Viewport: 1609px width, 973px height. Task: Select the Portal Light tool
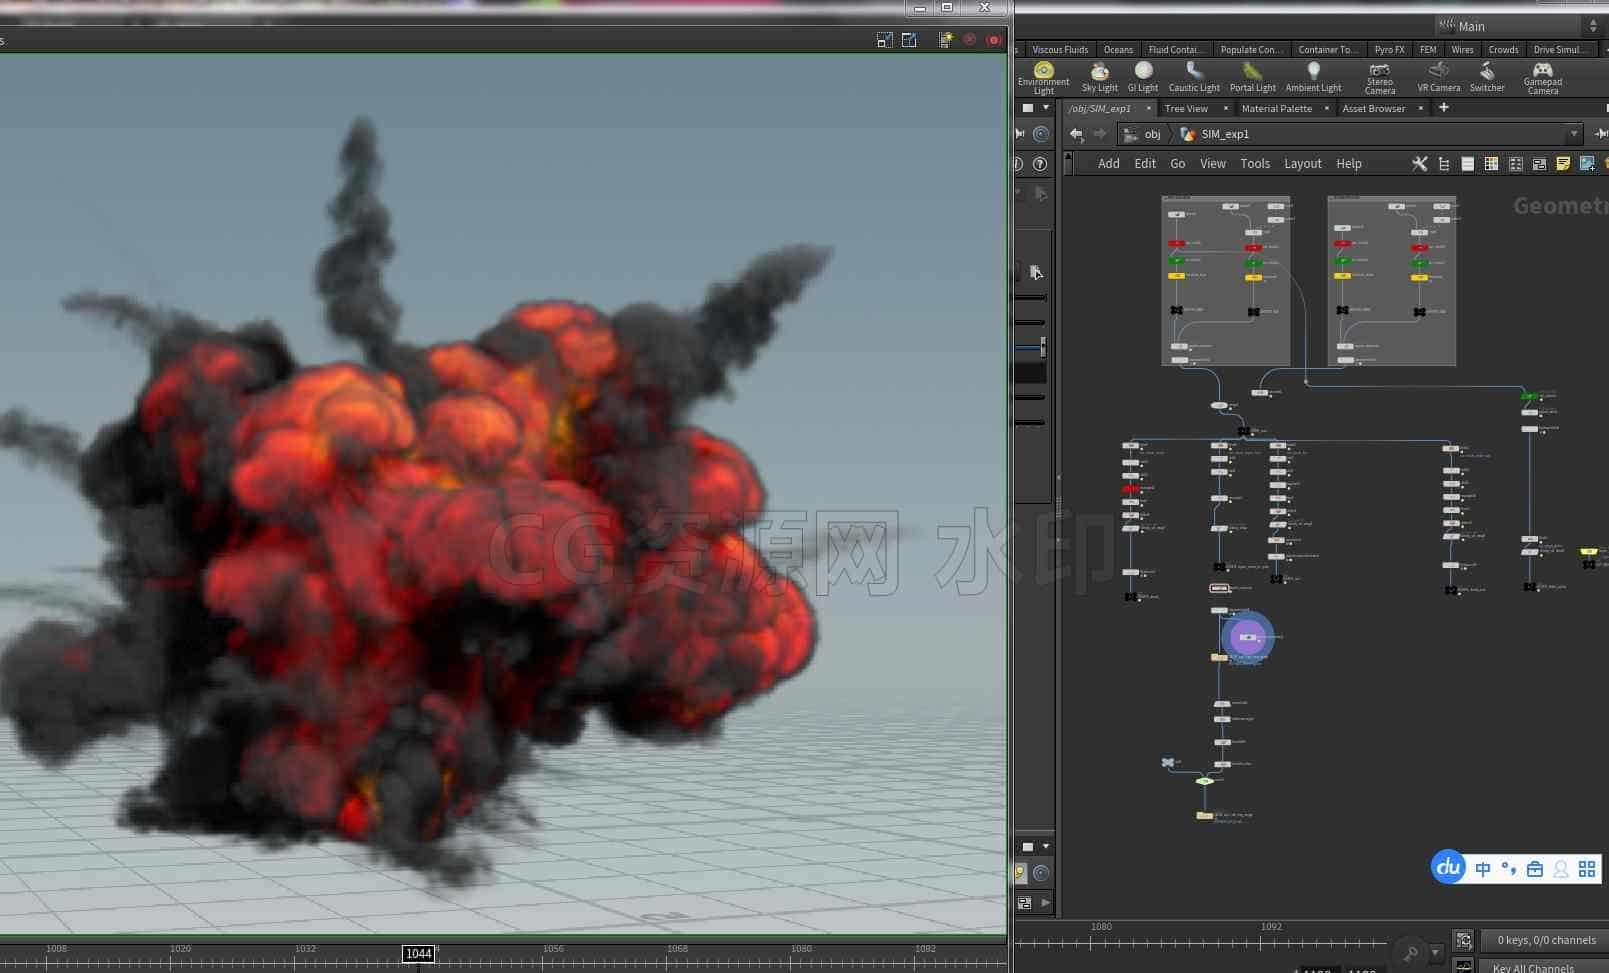[1252, 77]
